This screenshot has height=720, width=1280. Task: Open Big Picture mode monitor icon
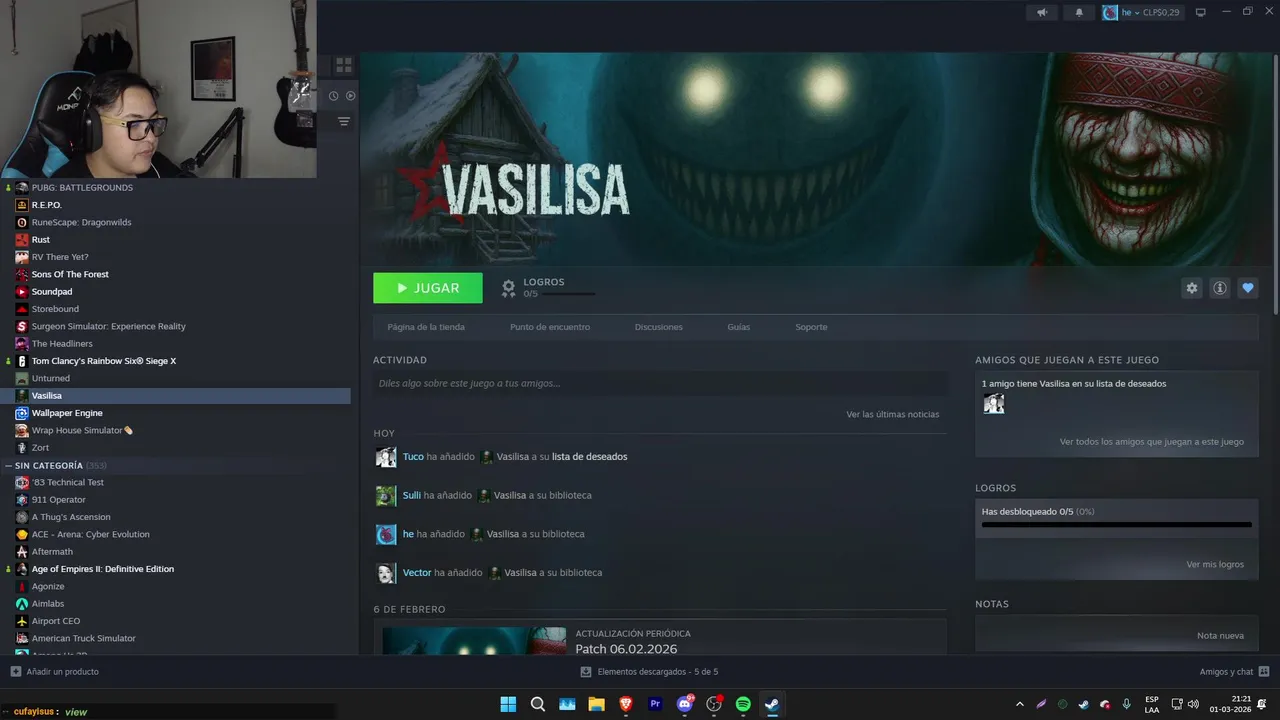[1201, 12]
